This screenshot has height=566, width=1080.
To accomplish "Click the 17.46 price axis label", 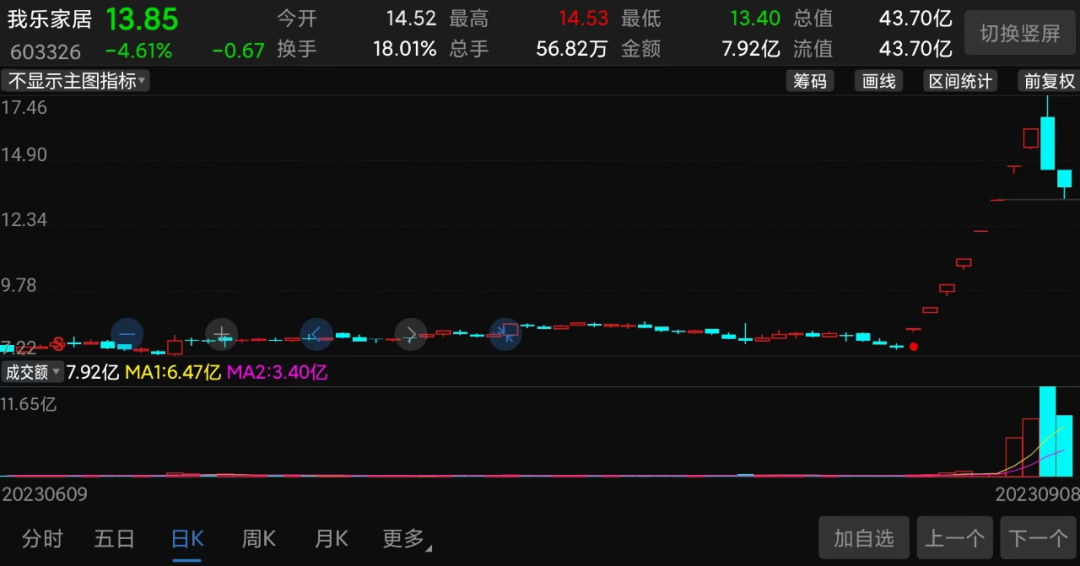I will pyautogui.click(x=24, y=108).
